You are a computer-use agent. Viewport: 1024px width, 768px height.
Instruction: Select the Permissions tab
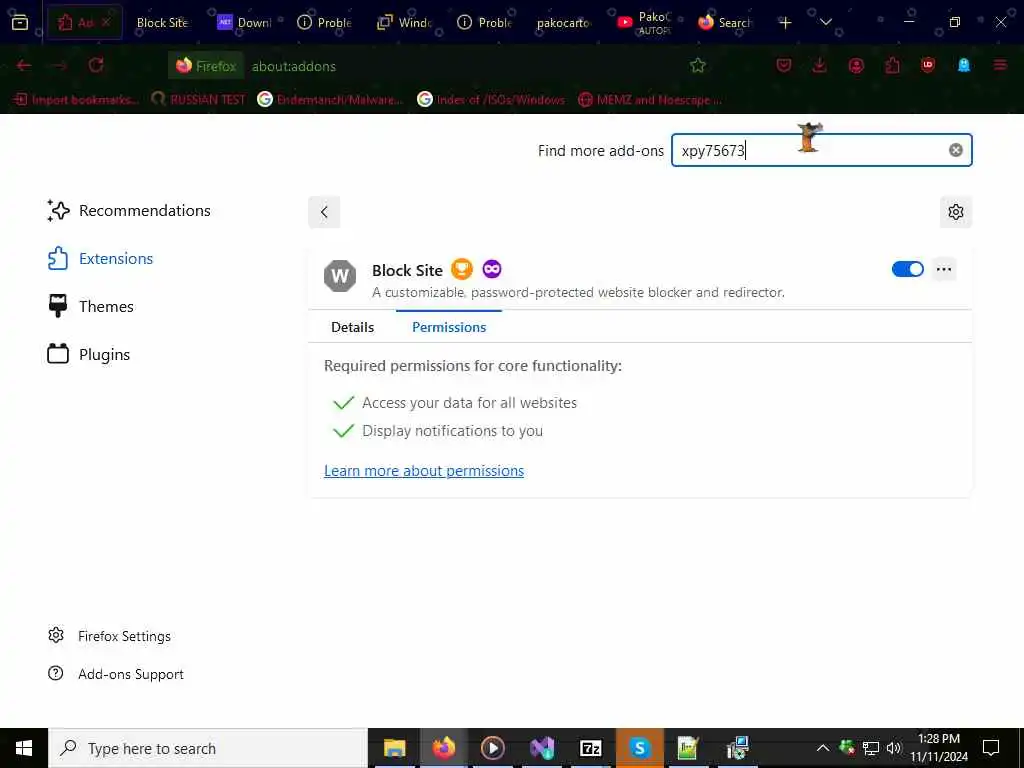(x=449, y=327)
